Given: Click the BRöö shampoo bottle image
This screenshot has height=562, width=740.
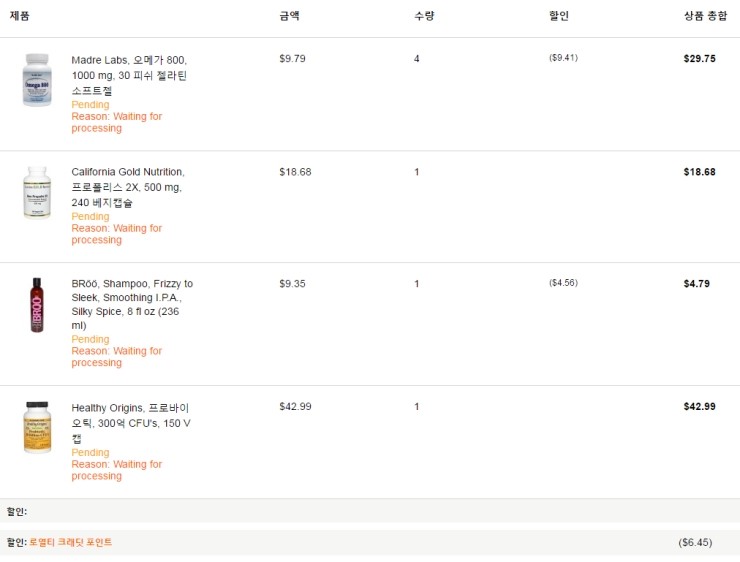Looking at the screenshot, I should click(37, 305).
